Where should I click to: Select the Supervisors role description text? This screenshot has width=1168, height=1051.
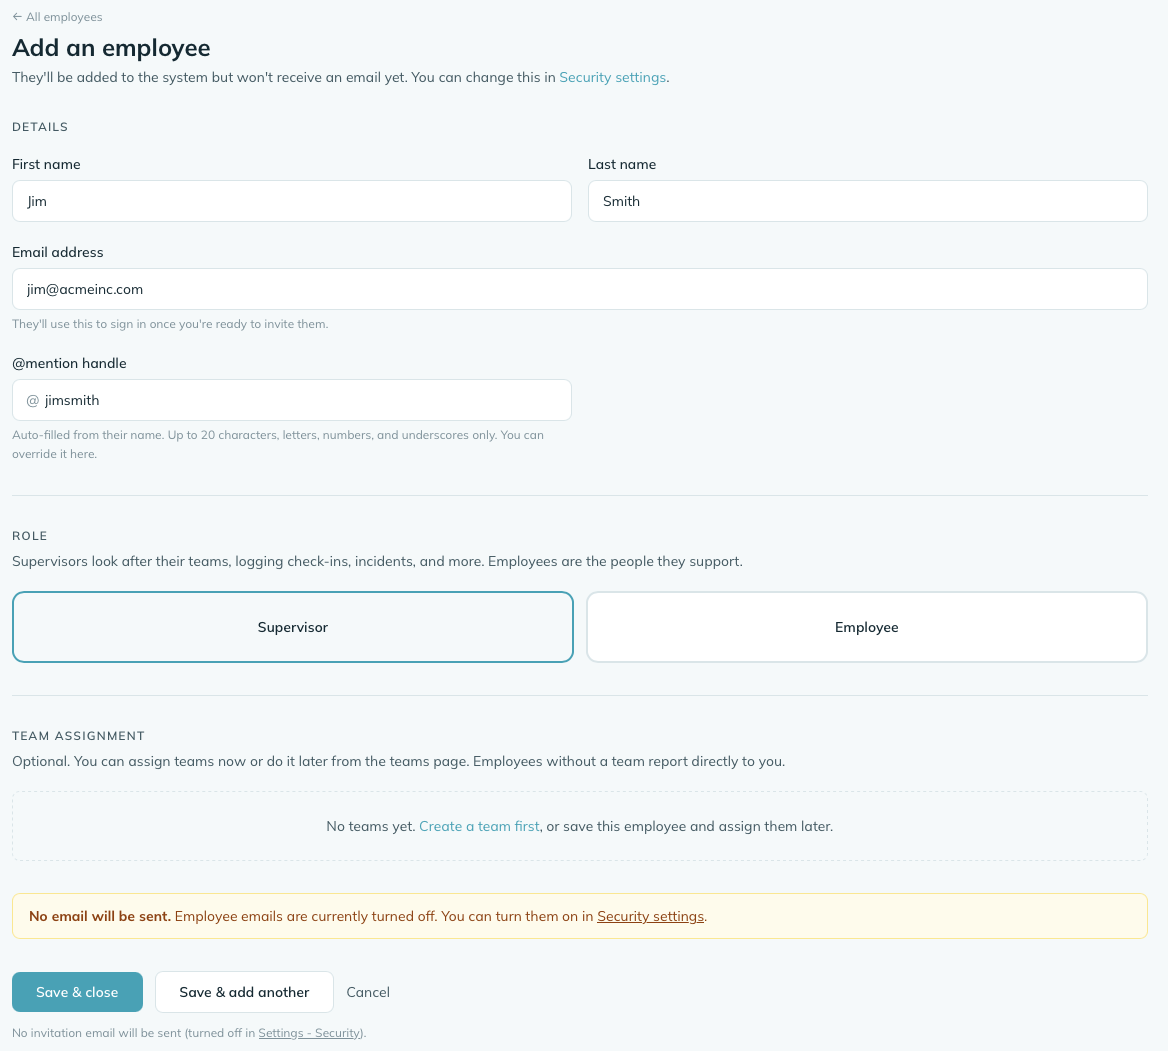377,561
